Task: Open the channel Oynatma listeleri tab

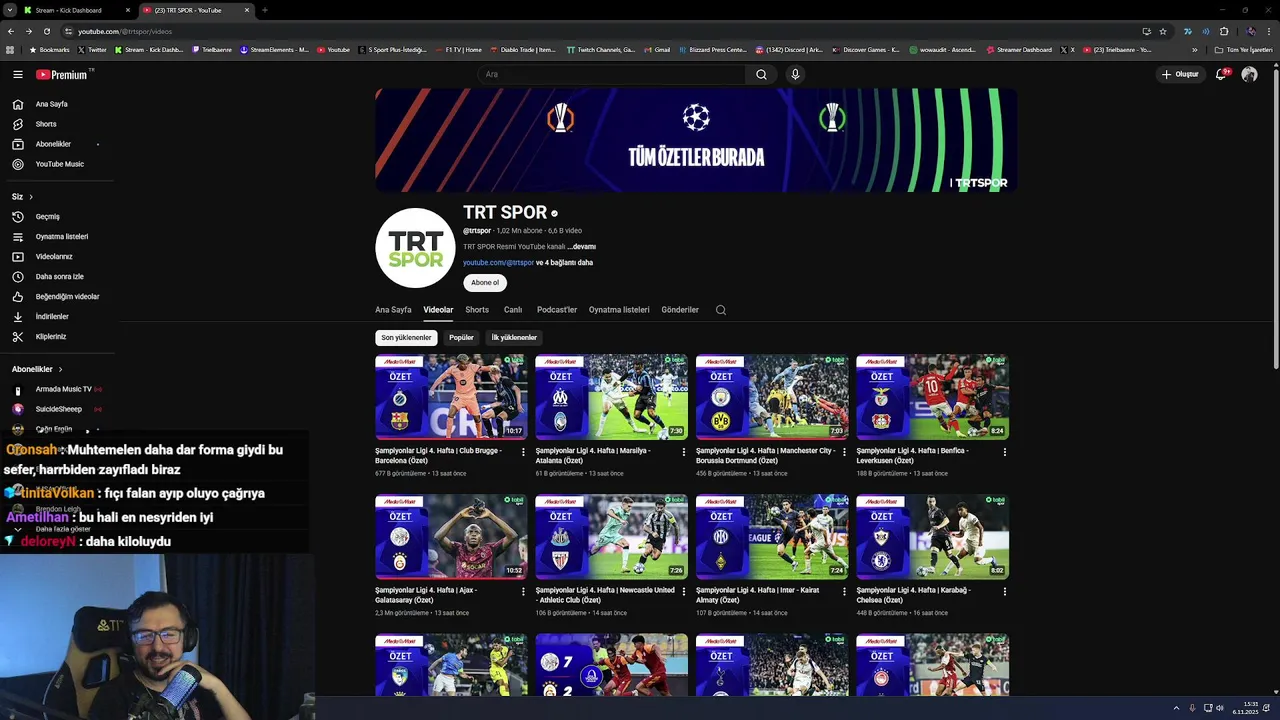Action: (x=619, y=310)
